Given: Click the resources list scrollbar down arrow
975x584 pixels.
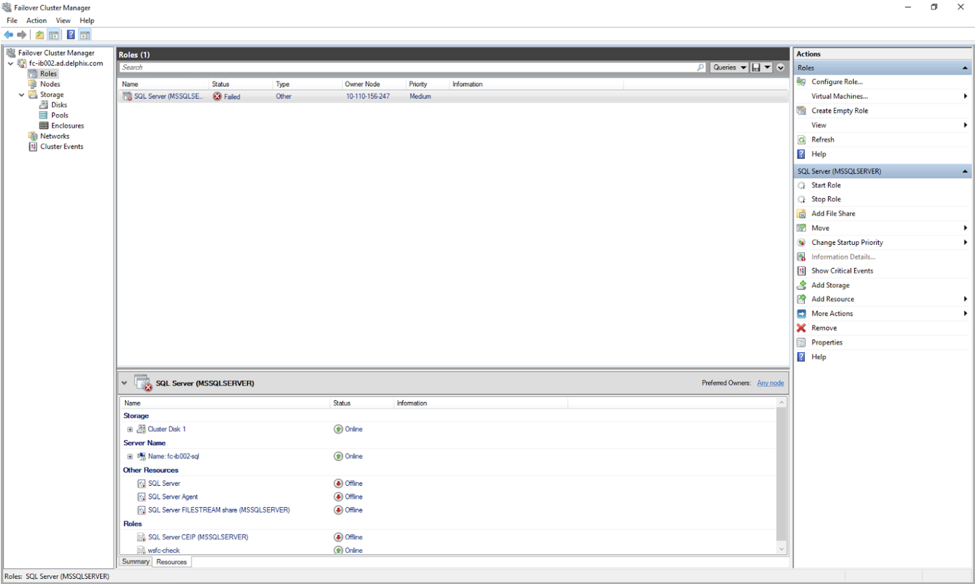Looking at the screenshot, I should (x=782, y=549).
